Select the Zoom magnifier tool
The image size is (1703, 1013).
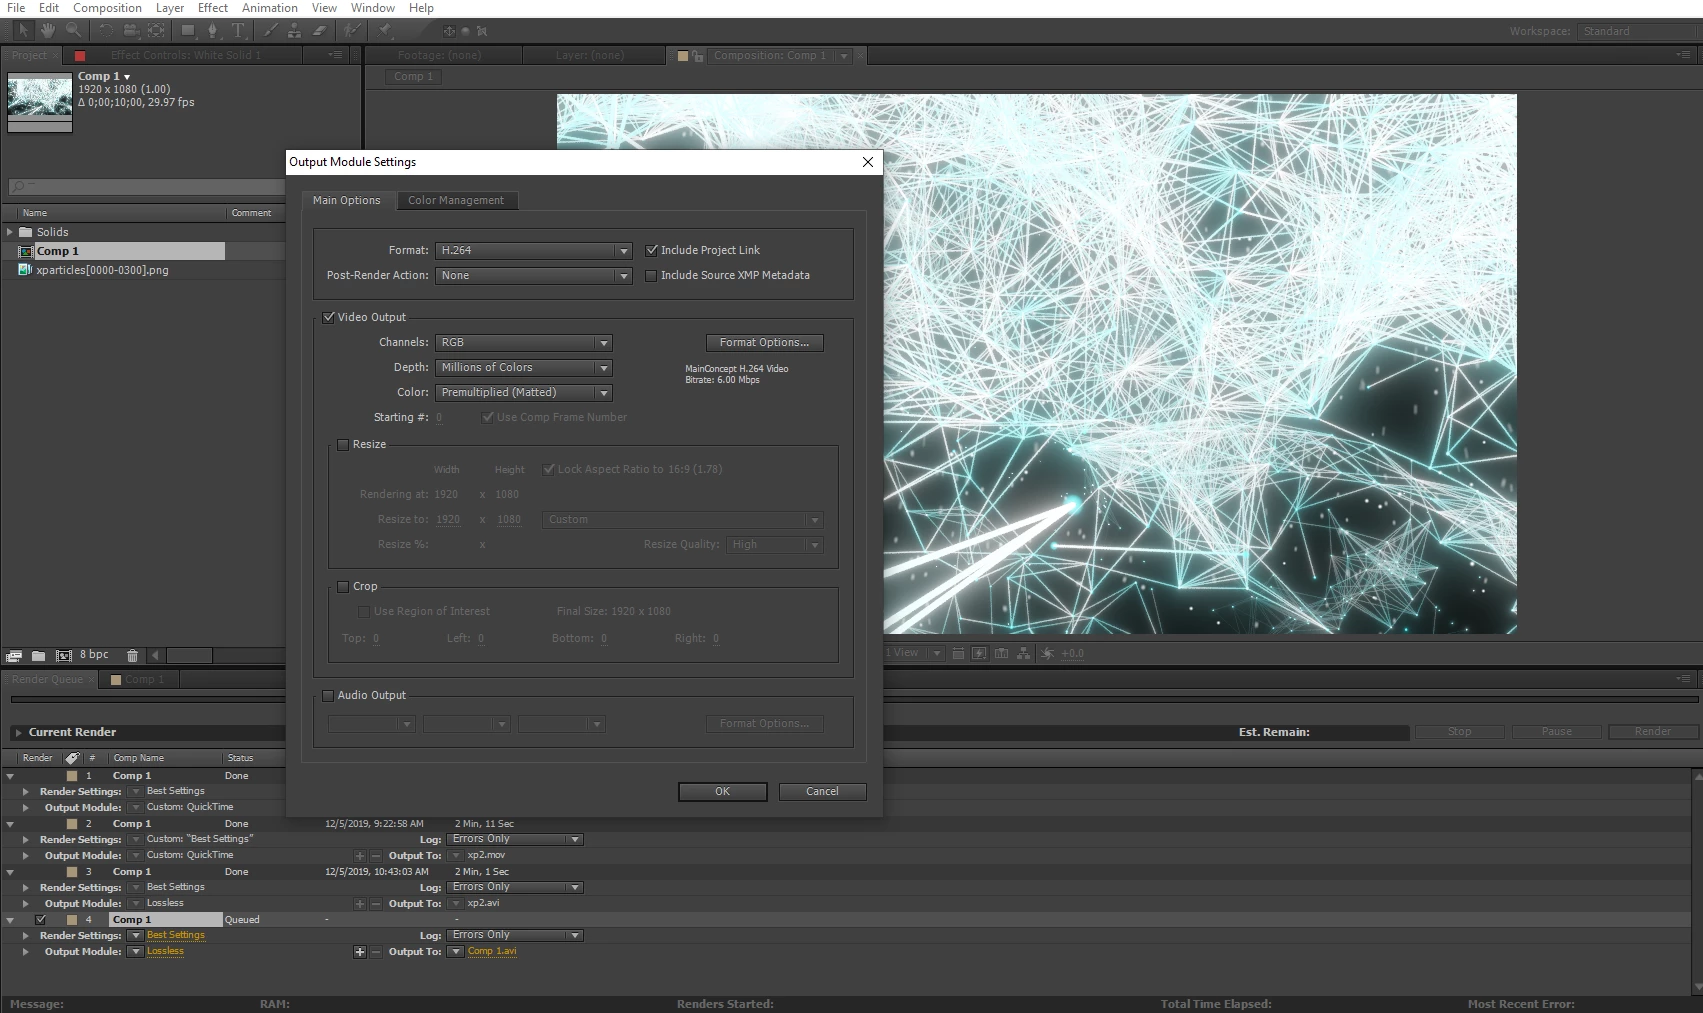click(73, 31)
